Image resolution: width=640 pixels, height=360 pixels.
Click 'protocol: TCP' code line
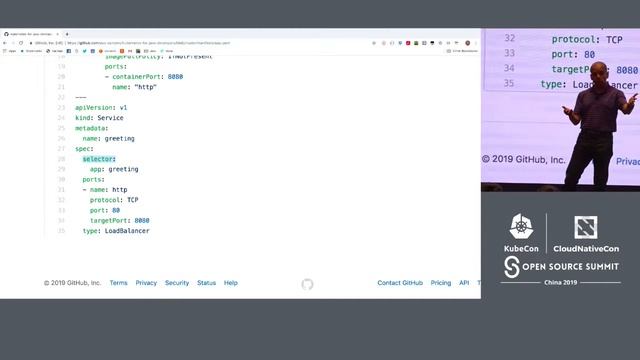[114, 200]
